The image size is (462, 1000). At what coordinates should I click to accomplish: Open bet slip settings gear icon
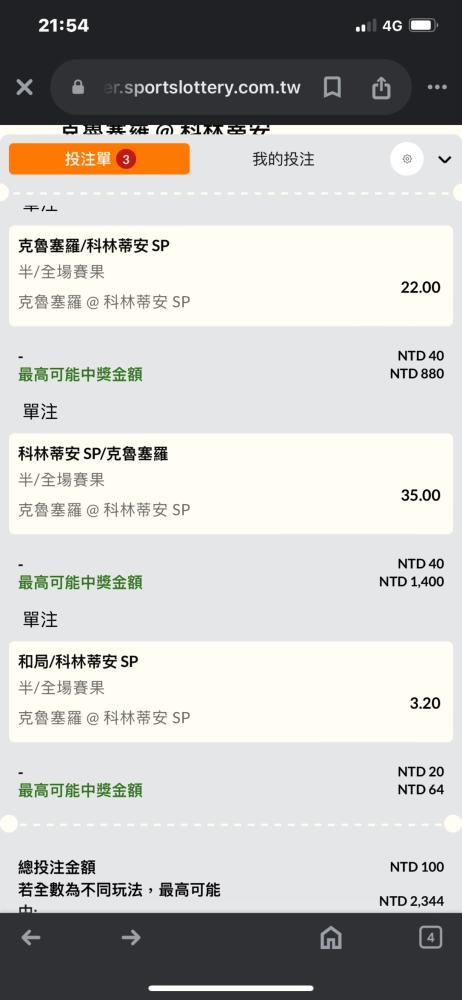coord(408,159)
